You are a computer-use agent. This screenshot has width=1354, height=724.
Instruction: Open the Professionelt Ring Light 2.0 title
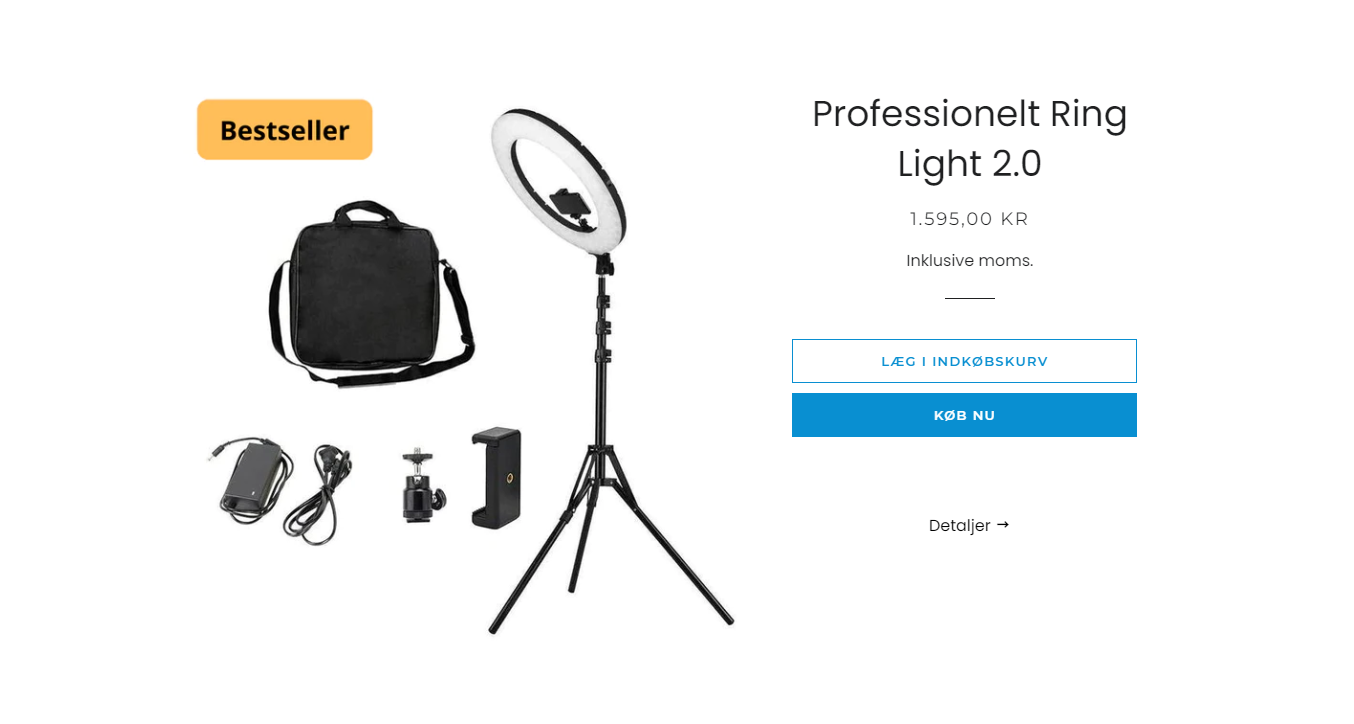click(x=969, y=138)
